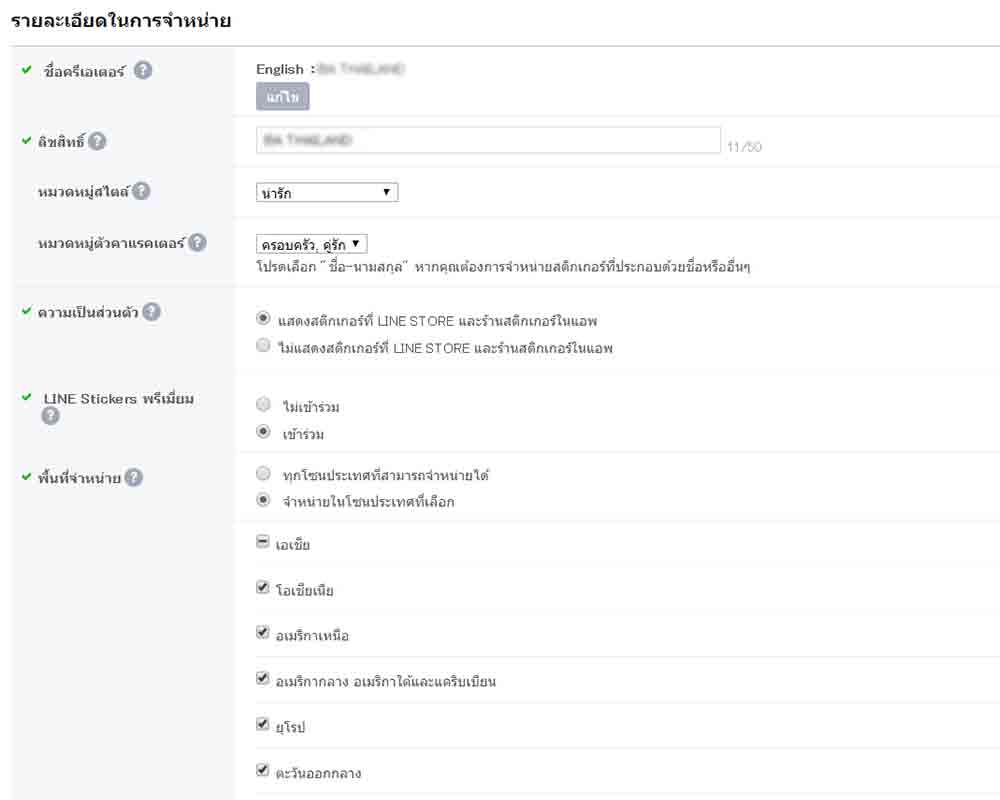The width and height of the screenshot is (1000, 800).
Task: Expand ครอบครัว, คู่รัก character category dropdown
Action: (312, 243)
